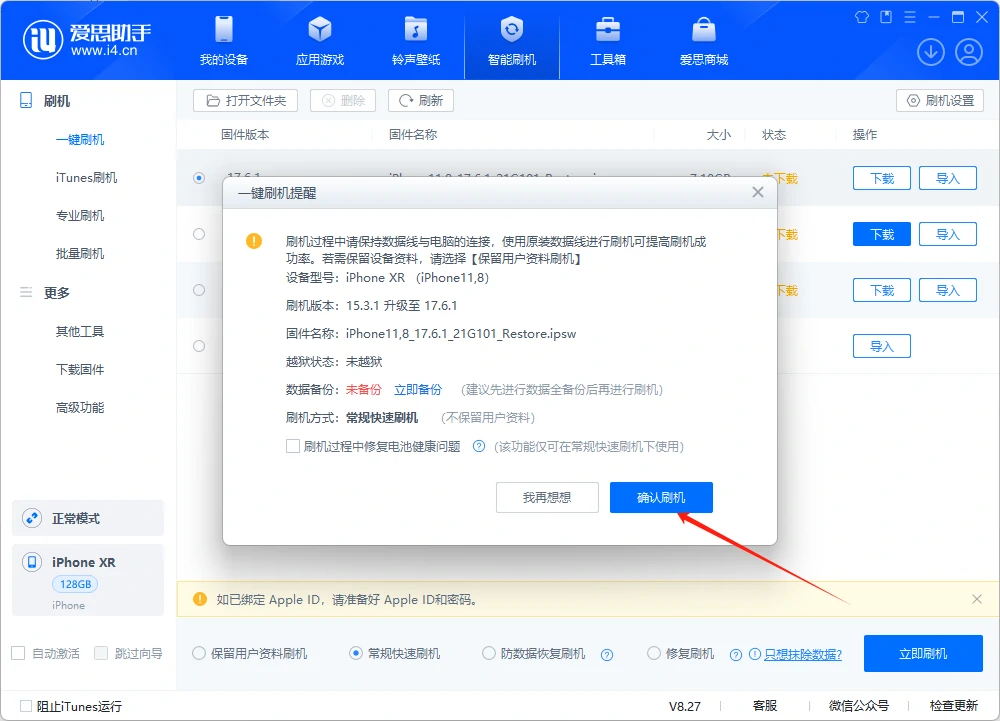Click 客服 in status bar
The height and width of the screenshot is (721, 1000).
(x=765, y=706)
